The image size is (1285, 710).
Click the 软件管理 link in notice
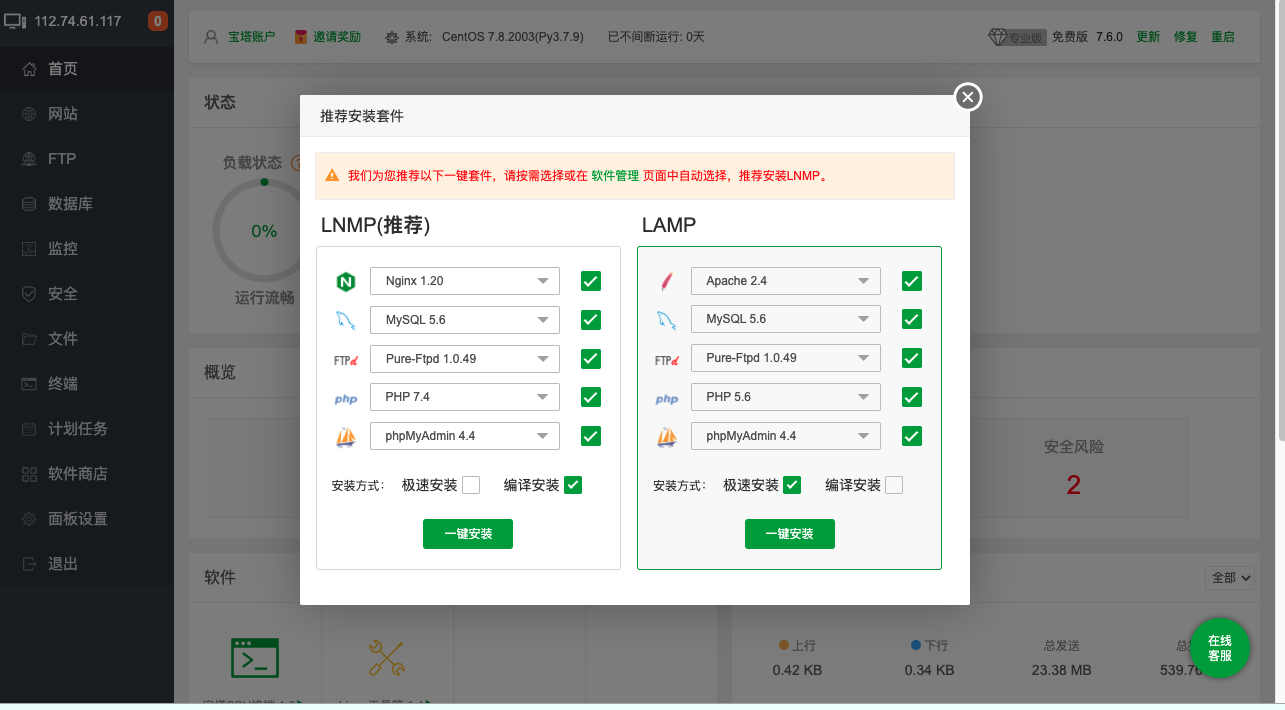pyautogui.click(x=615, y=176)
